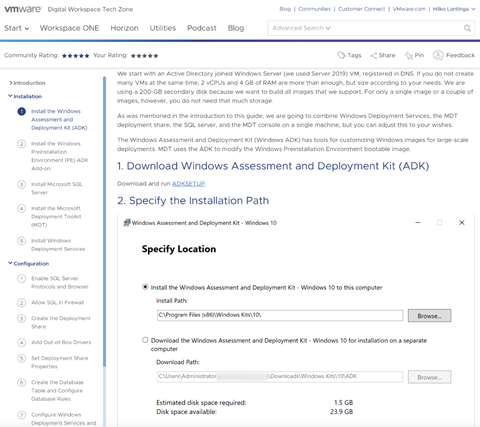Click step 2 circle for Windows PE ADK Add-on
The height and width of the screenshot is (427, 480).
pos(21,144)
